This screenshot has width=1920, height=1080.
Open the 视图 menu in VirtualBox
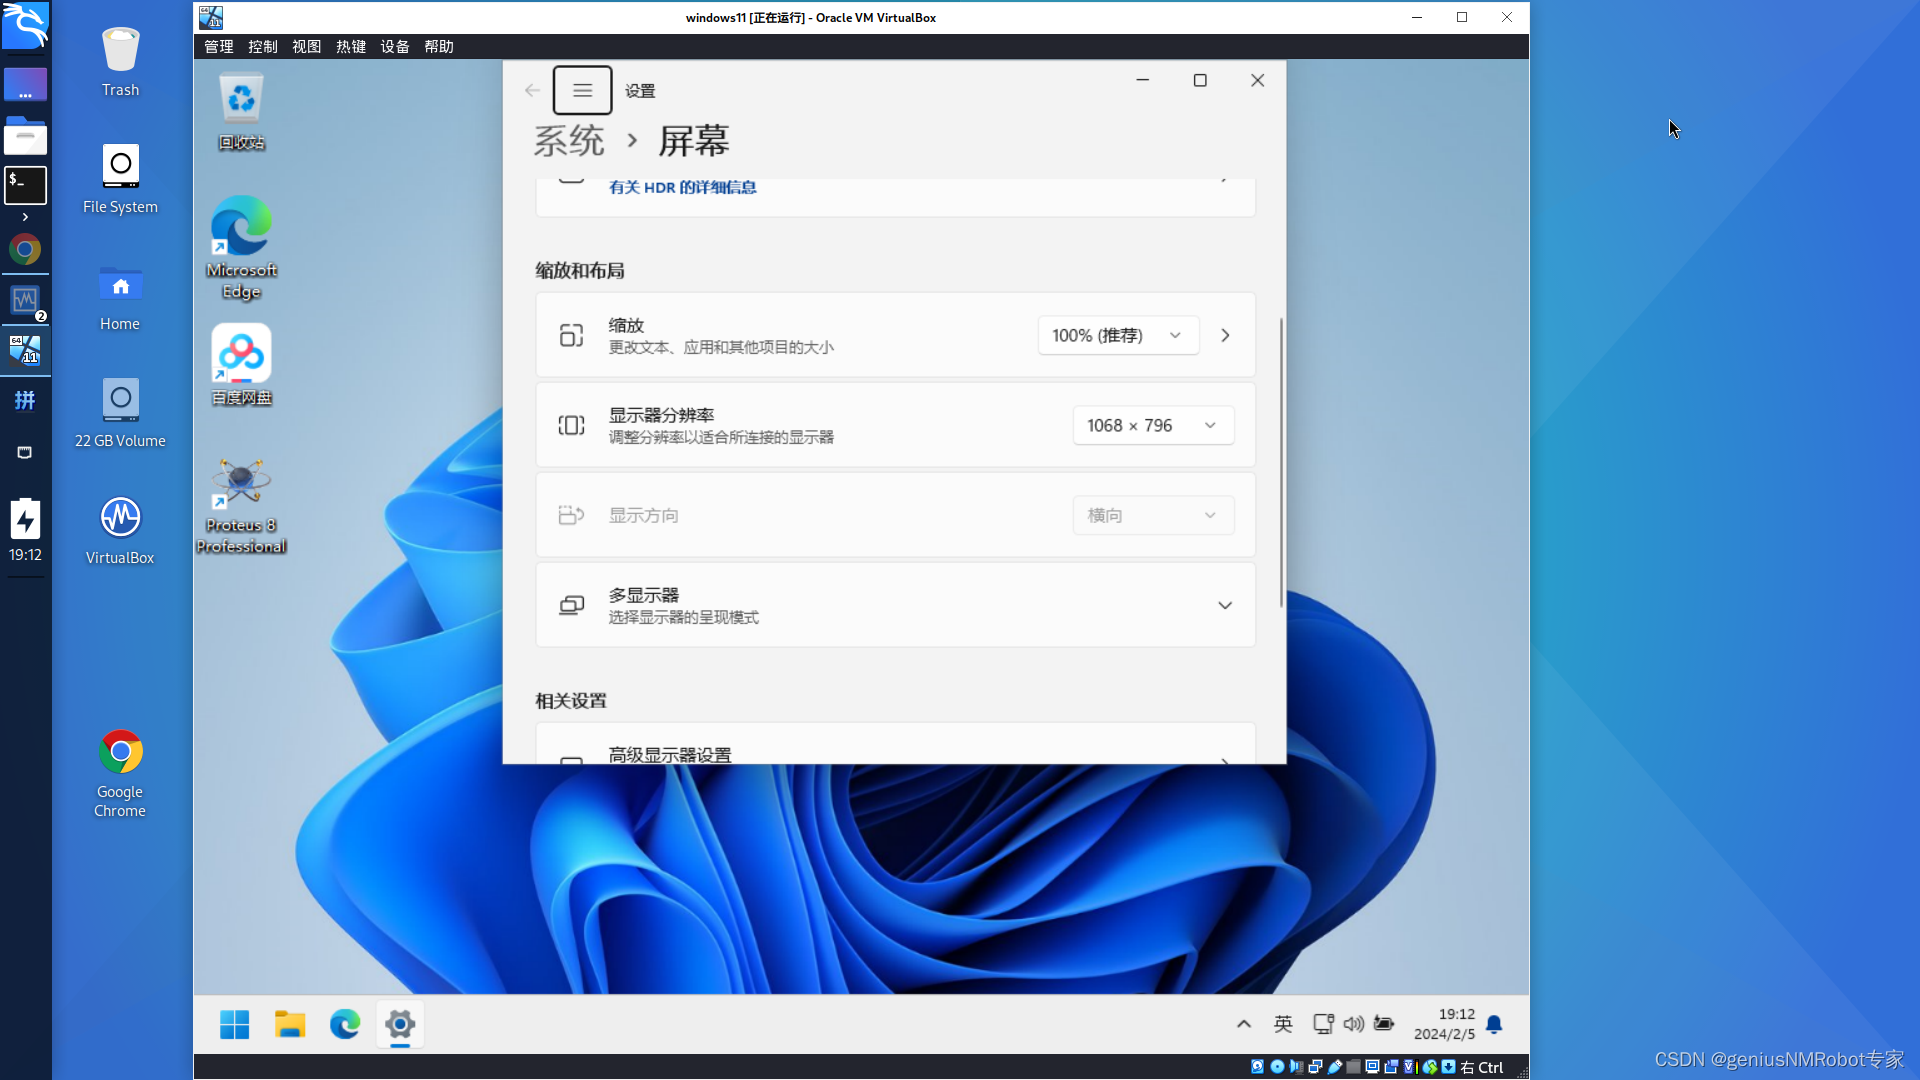click(x=306, y=47)
